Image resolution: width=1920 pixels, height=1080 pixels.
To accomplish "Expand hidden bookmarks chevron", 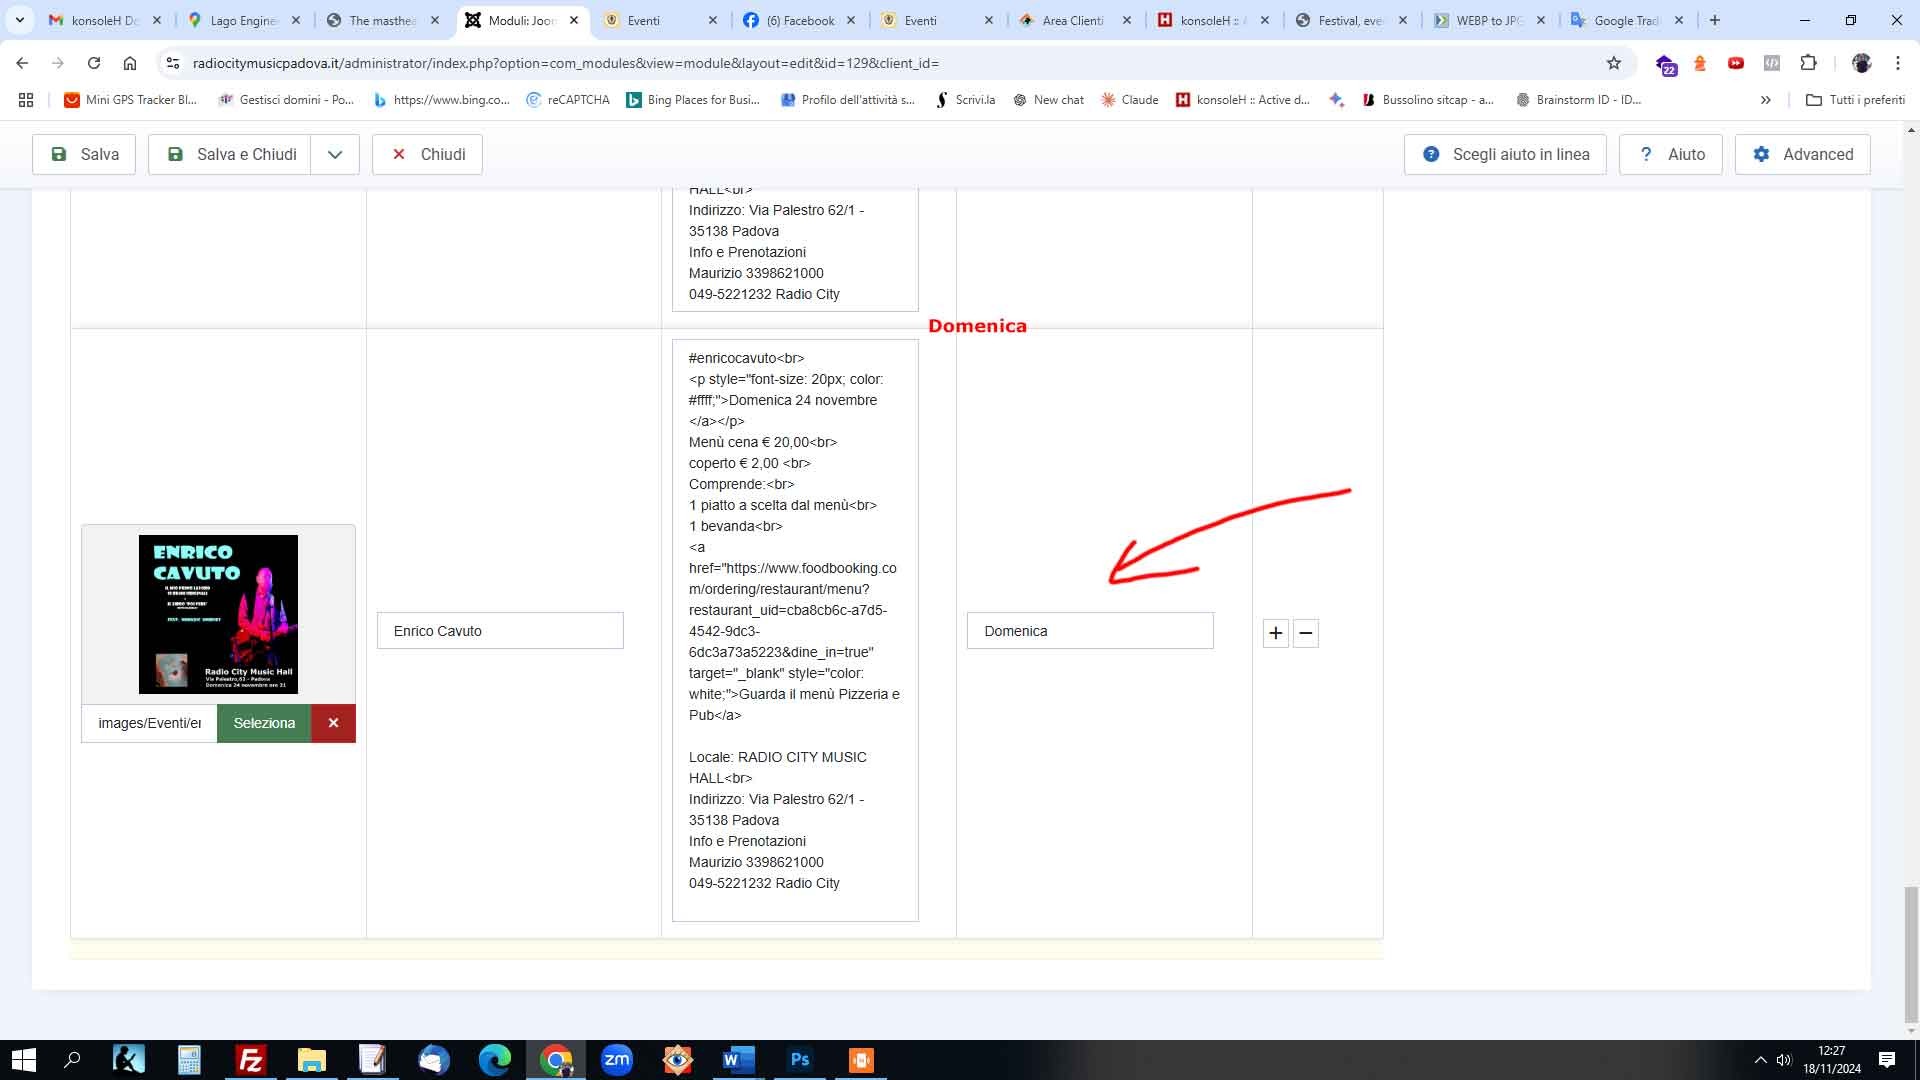I will (1765, 100).
